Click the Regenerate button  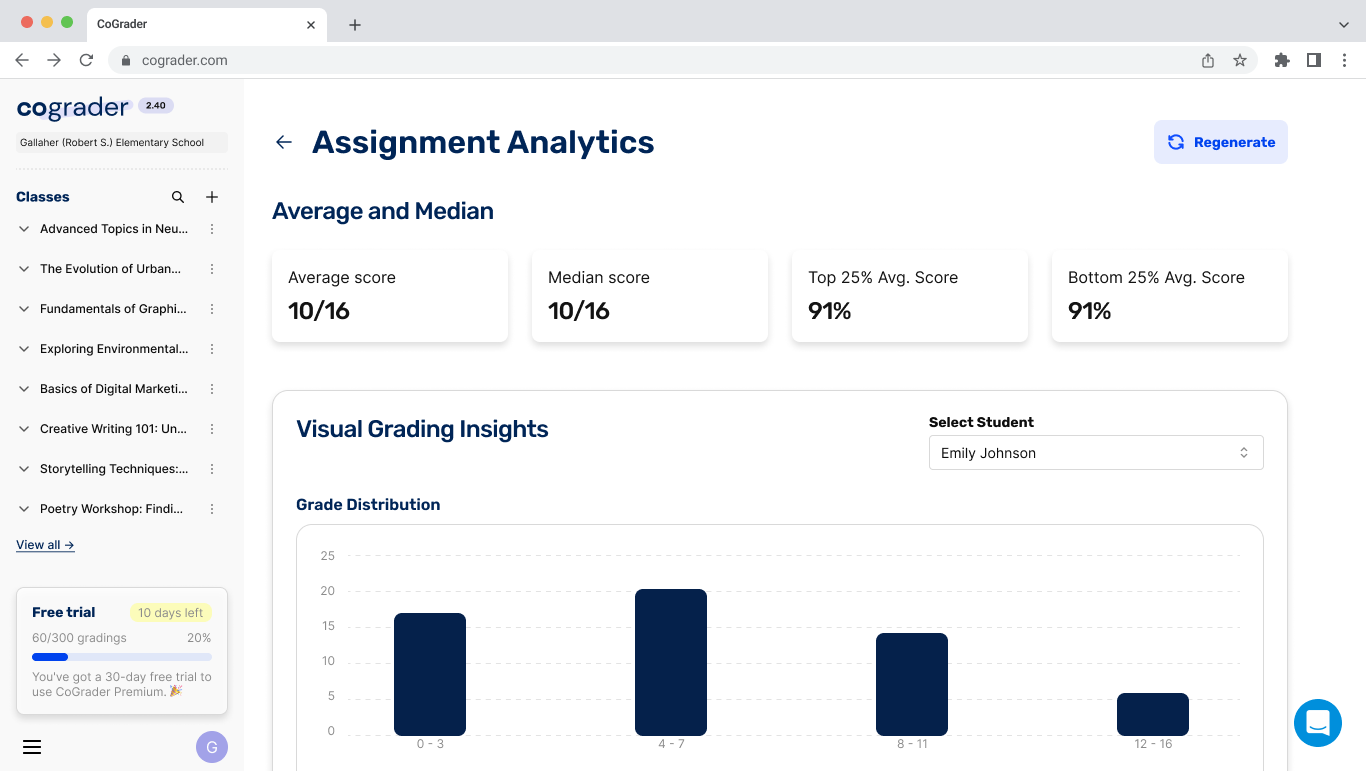point(1220,142)
